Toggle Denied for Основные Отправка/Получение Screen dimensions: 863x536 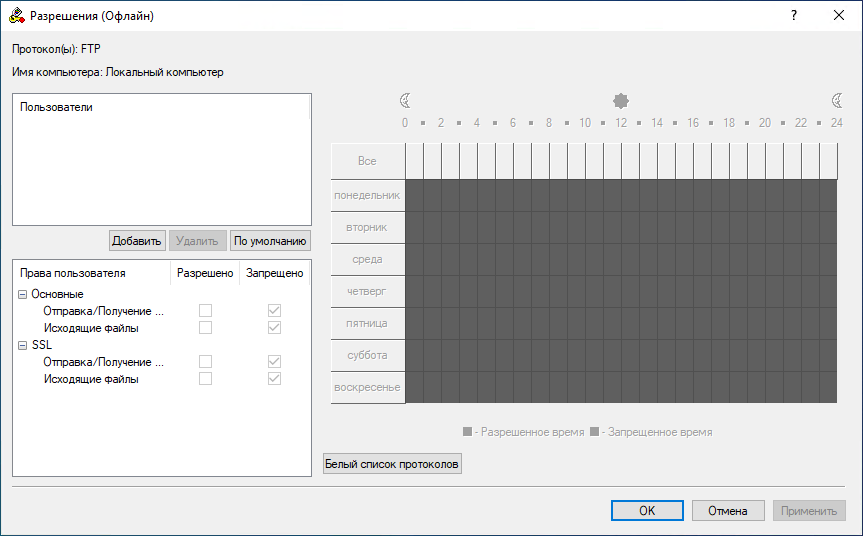point(274,310)
